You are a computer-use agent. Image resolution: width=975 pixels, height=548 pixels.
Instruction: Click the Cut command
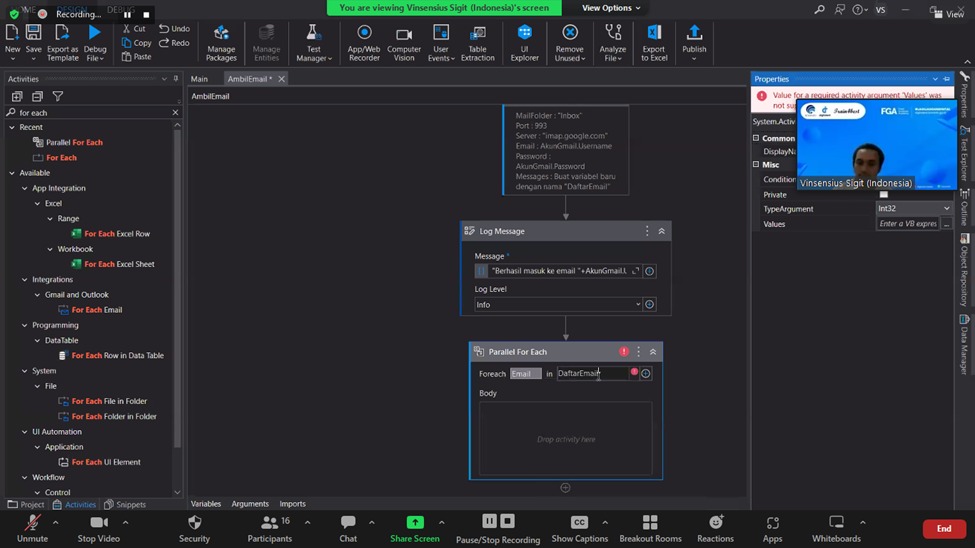[x=134, y=29]
